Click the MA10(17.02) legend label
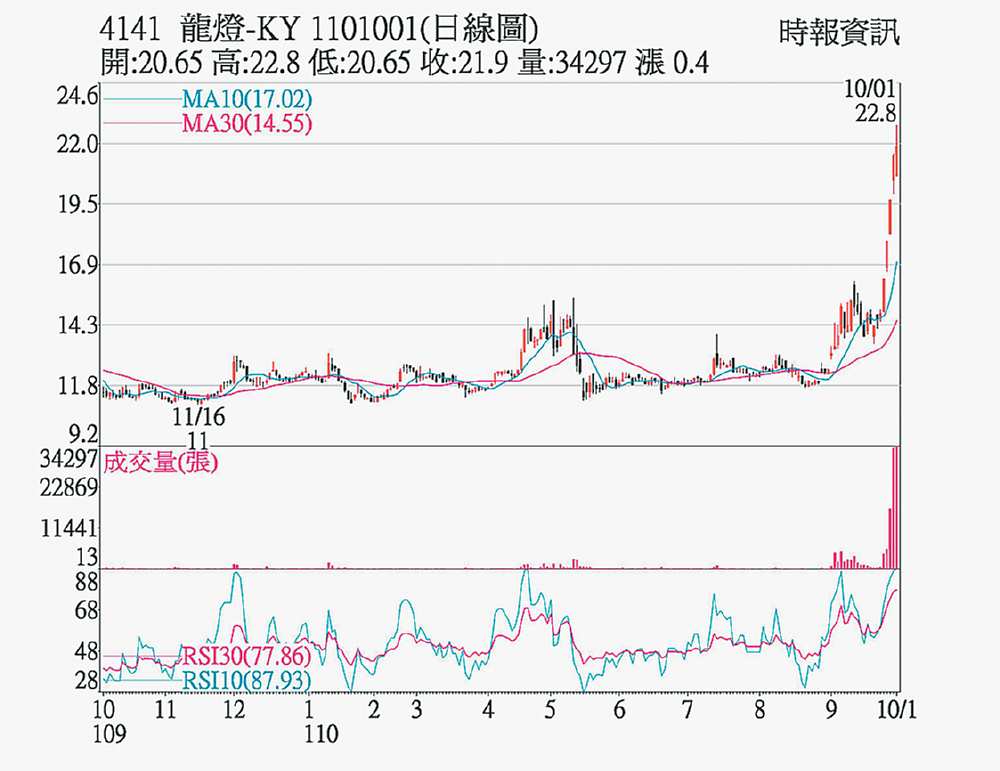Screen dimensions: 1000x771 click(247, 100)
